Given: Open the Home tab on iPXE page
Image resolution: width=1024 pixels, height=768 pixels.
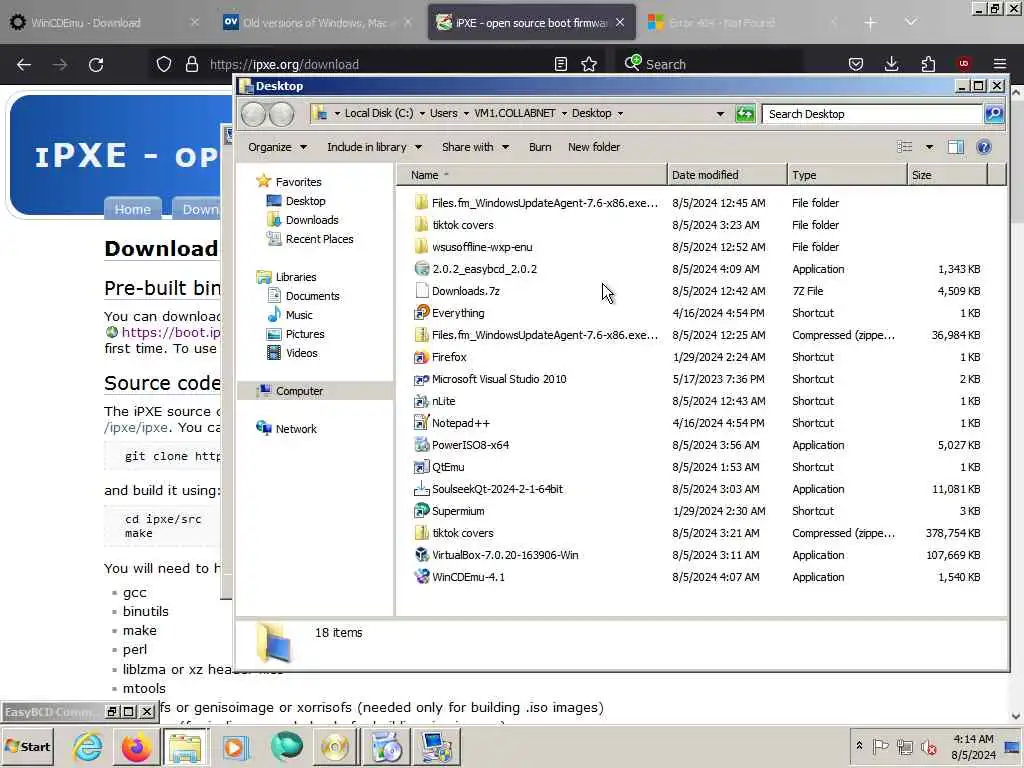Looking at the screenshot, I should coord(133,209).
